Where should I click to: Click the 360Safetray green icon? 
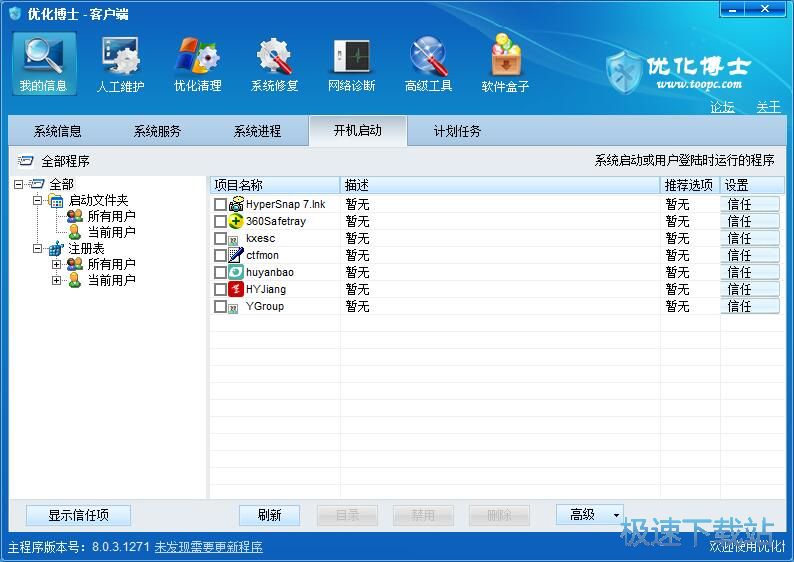tap(236, 221)
